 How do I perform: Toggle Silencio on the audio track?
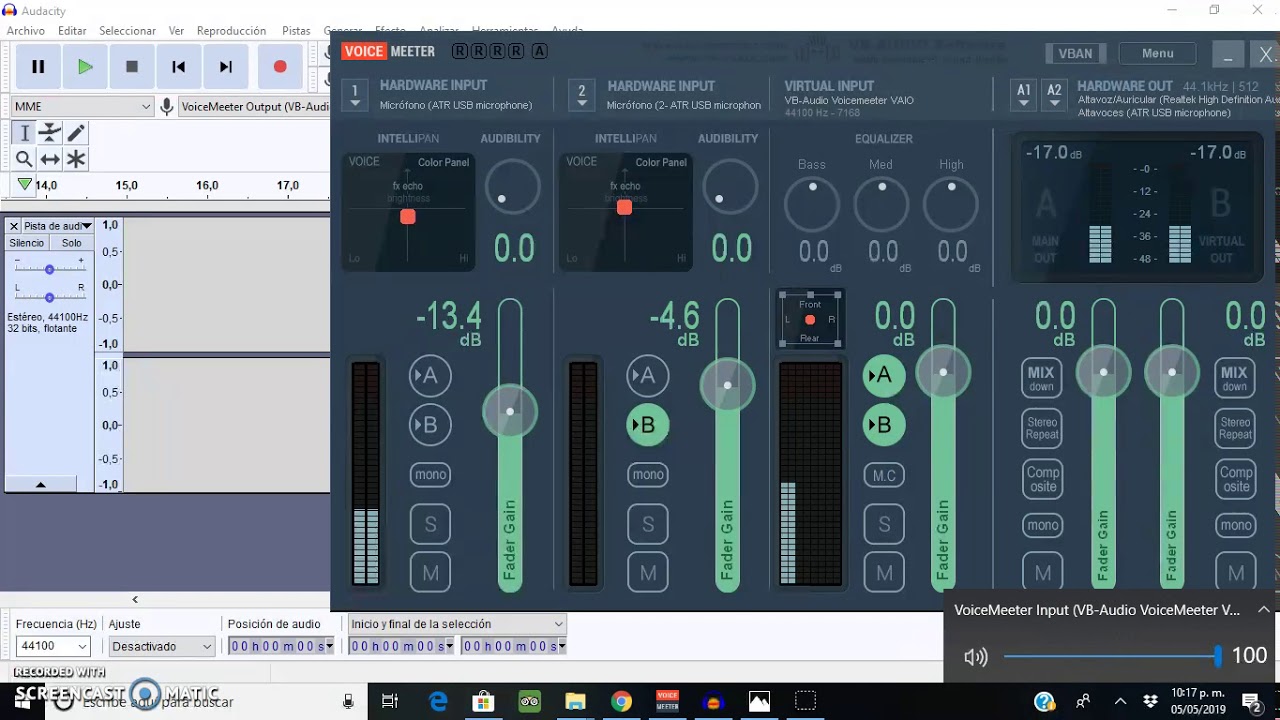[x=27, y=243]
